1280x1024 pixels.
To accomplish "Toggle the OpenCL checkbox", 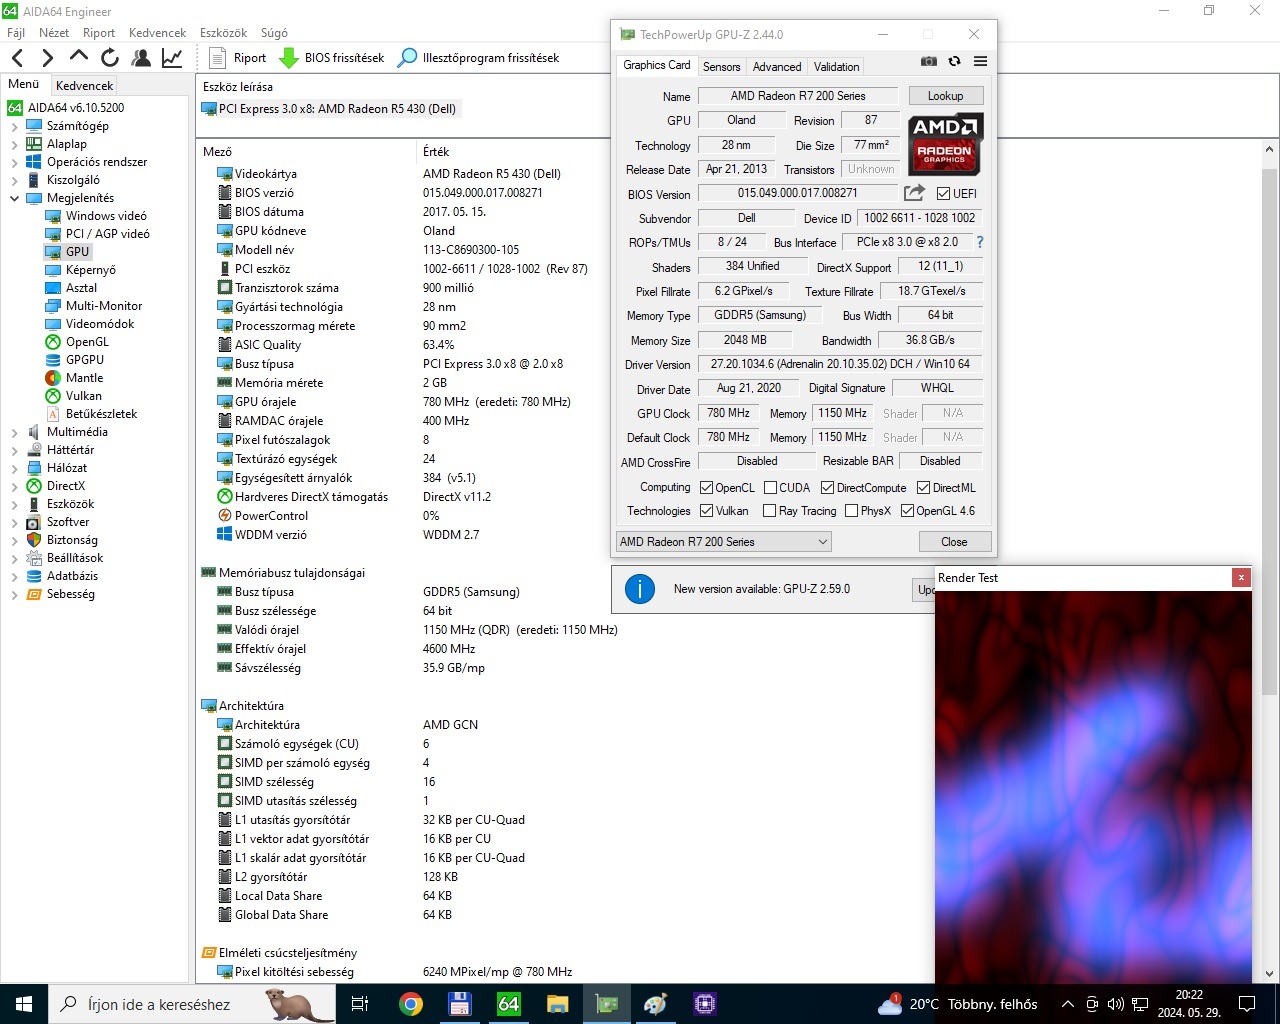I will 706,488.
